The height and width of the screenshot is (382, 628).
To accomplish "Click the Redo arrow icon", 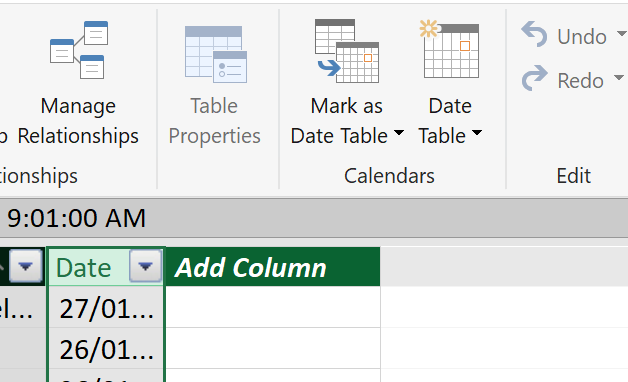I will 534,78.
